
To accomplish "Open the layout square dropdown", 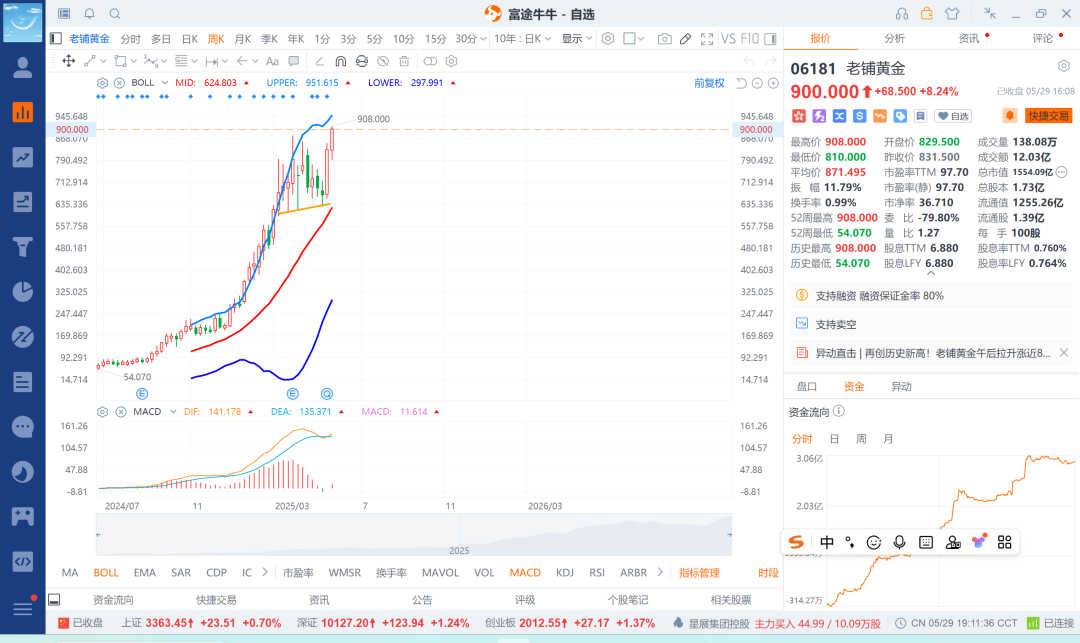I will 633,39.
